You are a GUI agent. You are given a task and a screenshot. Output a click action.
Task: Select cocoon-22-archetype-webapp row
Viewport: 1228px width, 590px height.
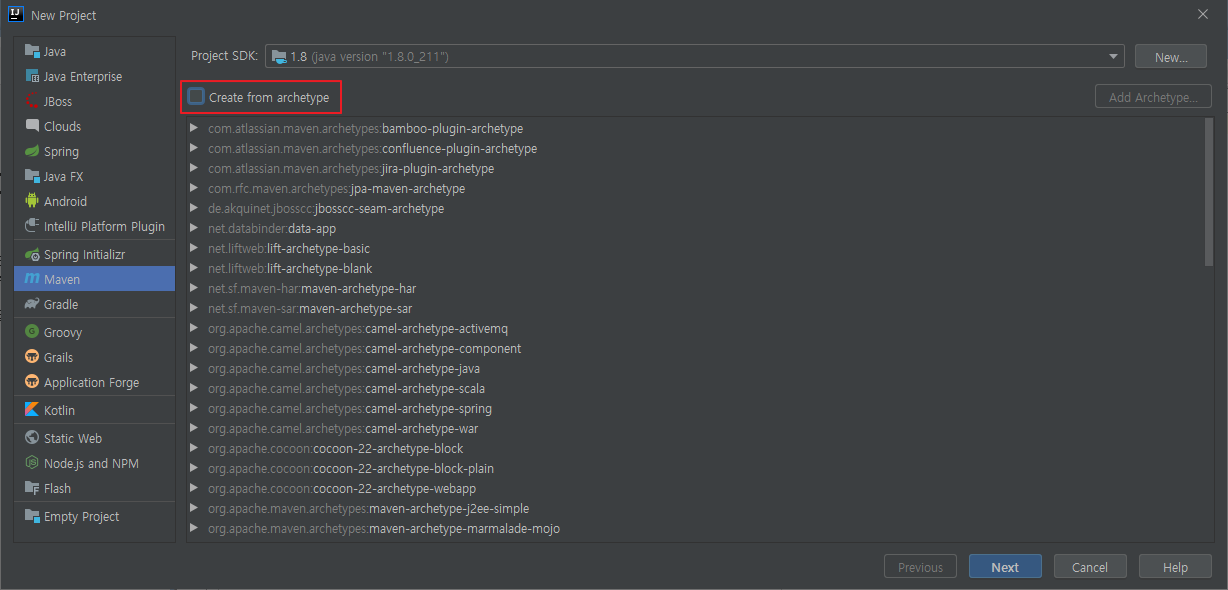695,488
